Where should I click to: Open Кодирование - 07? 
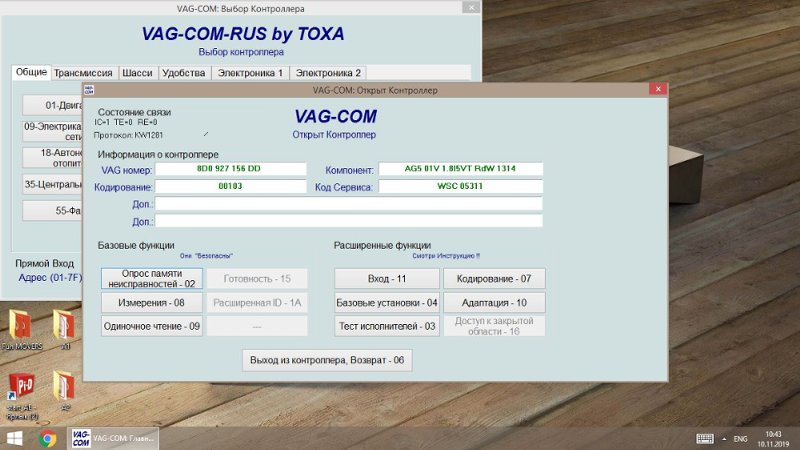pyautogui.click(x=494, y=279)
